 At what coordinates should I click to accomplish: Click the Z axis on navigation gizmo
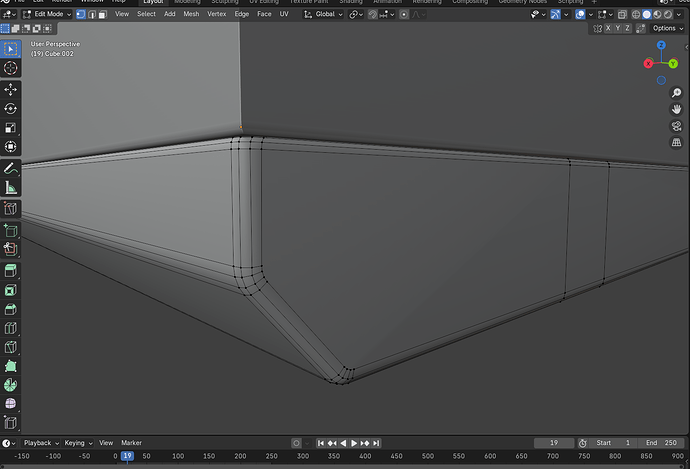[x=661, y=45]
